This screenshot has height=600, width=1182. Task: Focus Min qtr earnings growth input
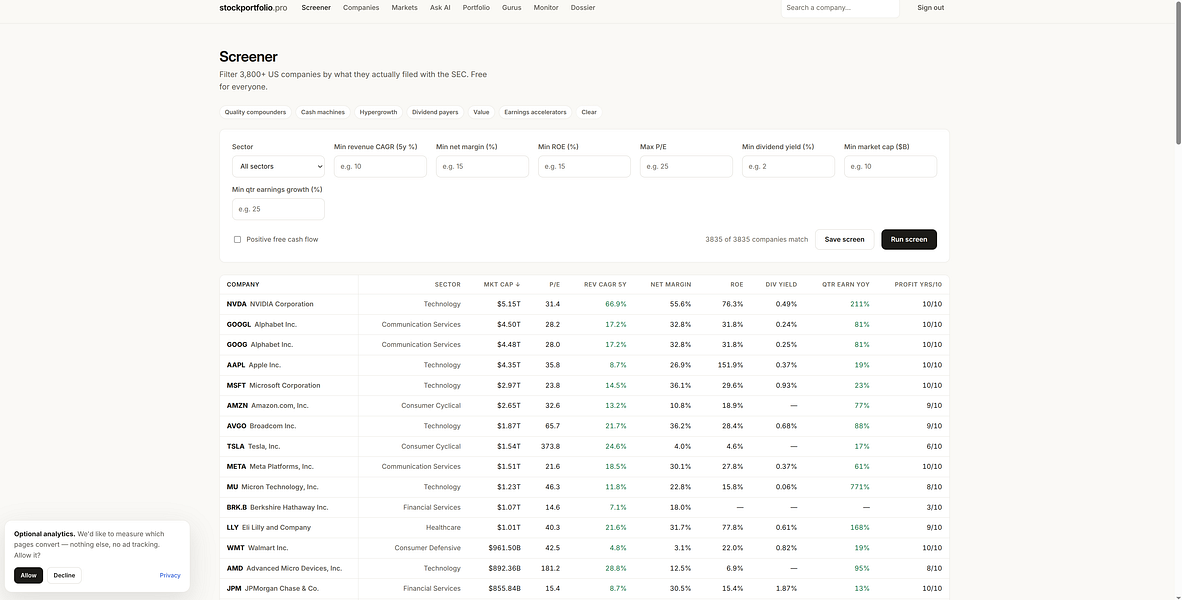(278, 209)
